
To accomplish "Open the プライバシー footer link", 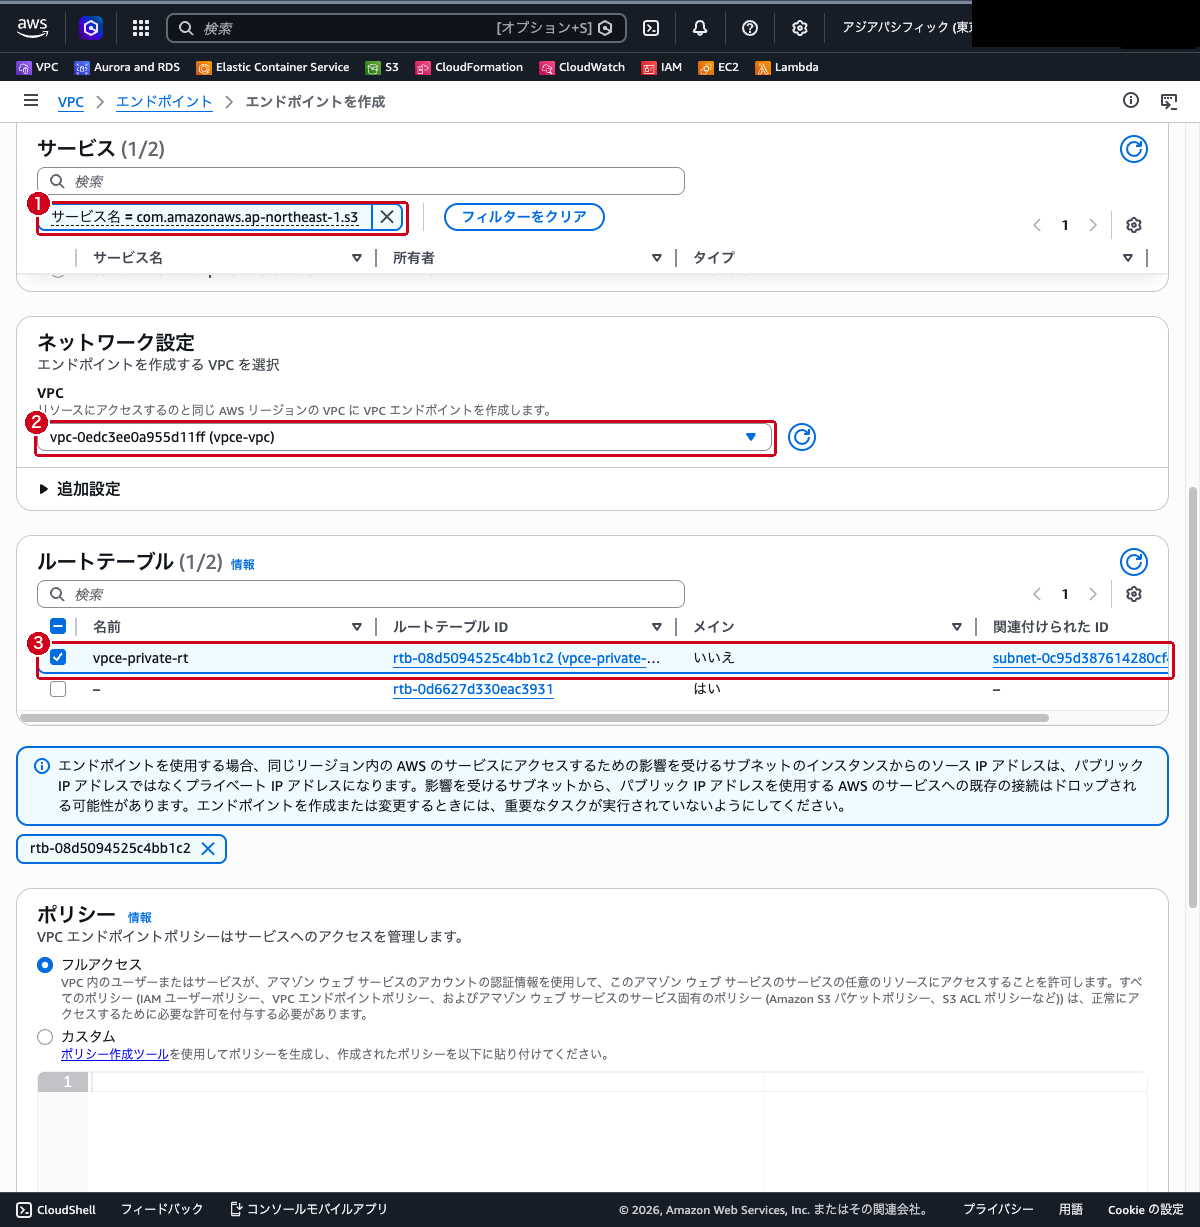I will click(998, 1209).
